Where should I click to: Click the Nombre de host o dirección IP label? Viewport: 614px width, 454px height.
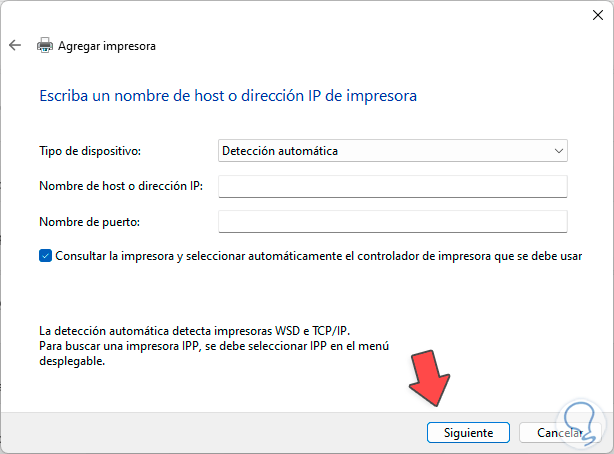[120, 186]
